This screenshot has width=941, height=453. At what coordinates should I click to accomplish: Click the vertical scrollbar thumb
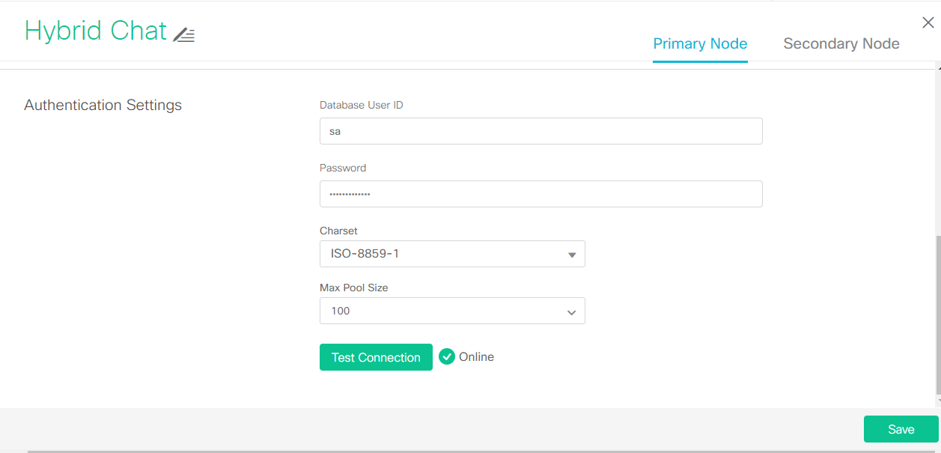click(x=938, y=315)
